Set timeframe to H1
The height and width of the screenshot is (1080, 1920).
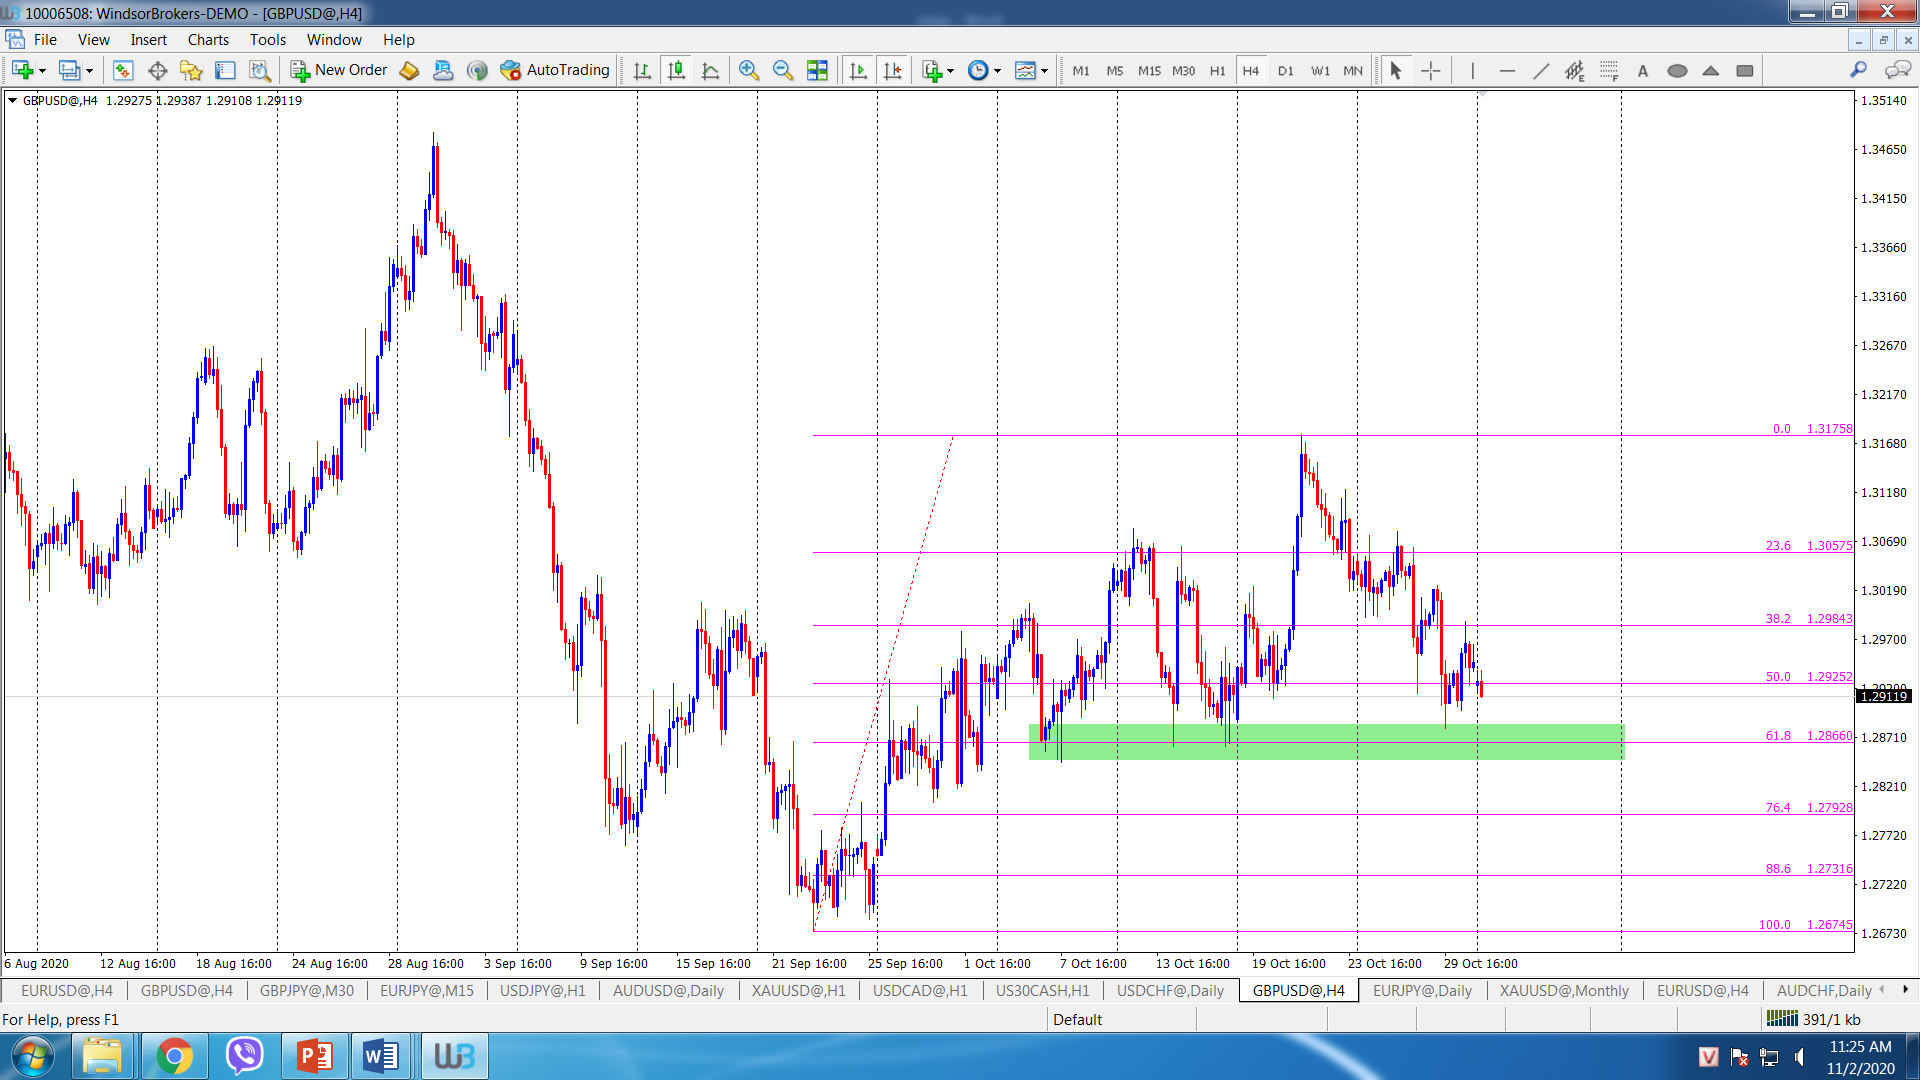[x=1217, y=71]
